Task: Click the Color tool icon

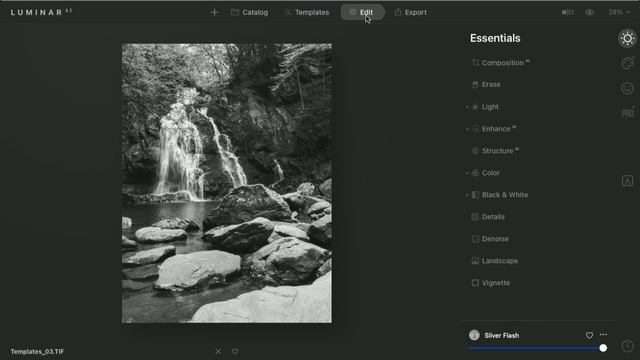Action: [475, 173]
